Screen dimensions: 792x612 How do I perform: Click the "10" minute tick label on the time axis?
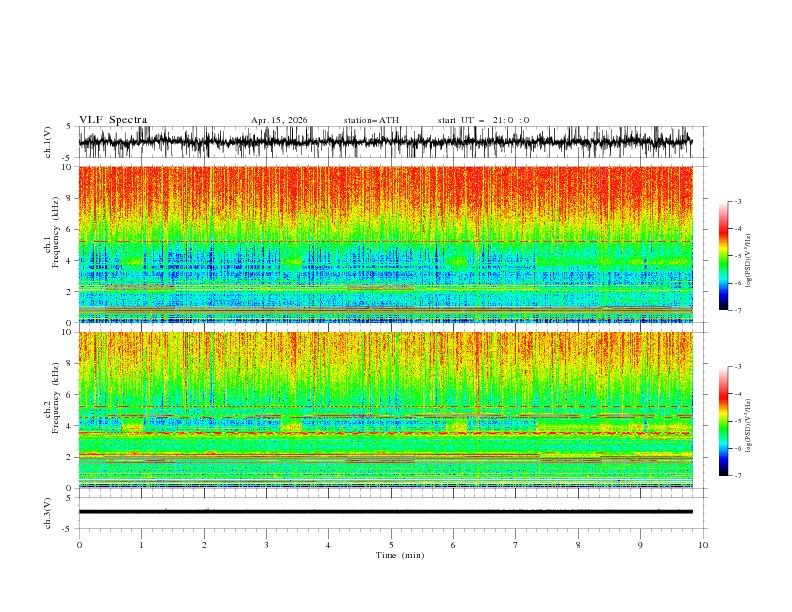pos(703,545)
